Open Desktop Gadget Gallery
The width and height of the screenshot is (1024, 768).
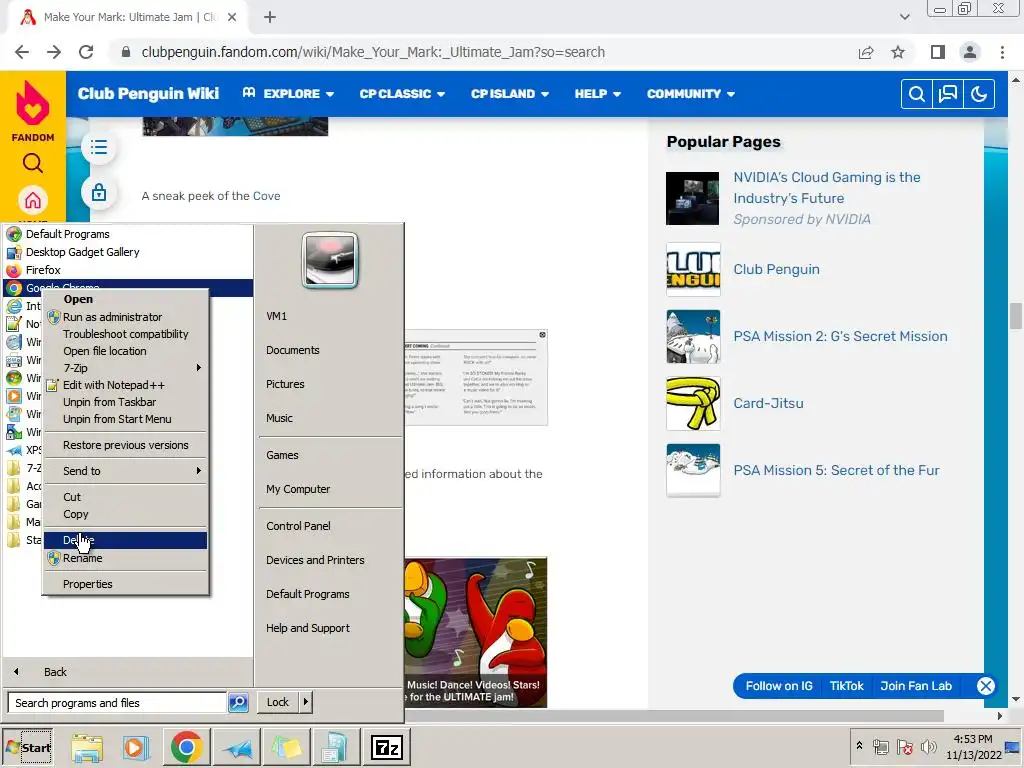128,252
